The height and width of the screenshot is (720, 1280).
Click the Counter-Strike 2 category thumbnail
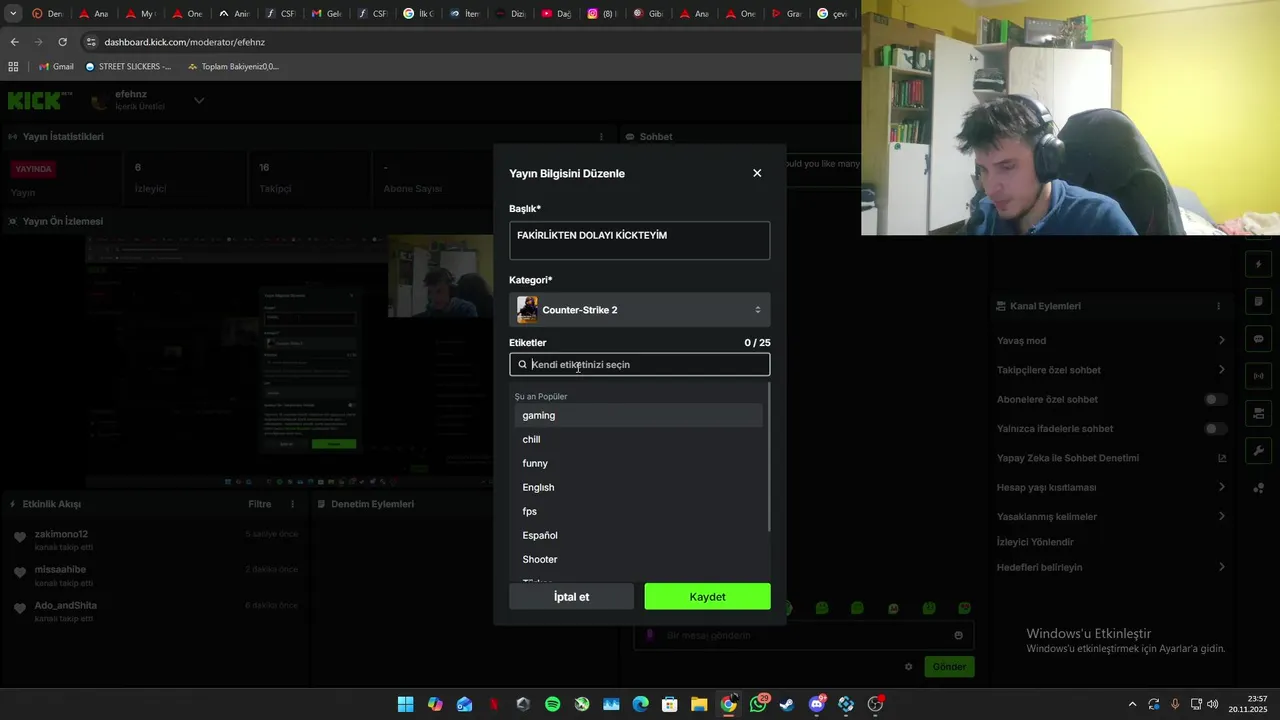(527, 310)
